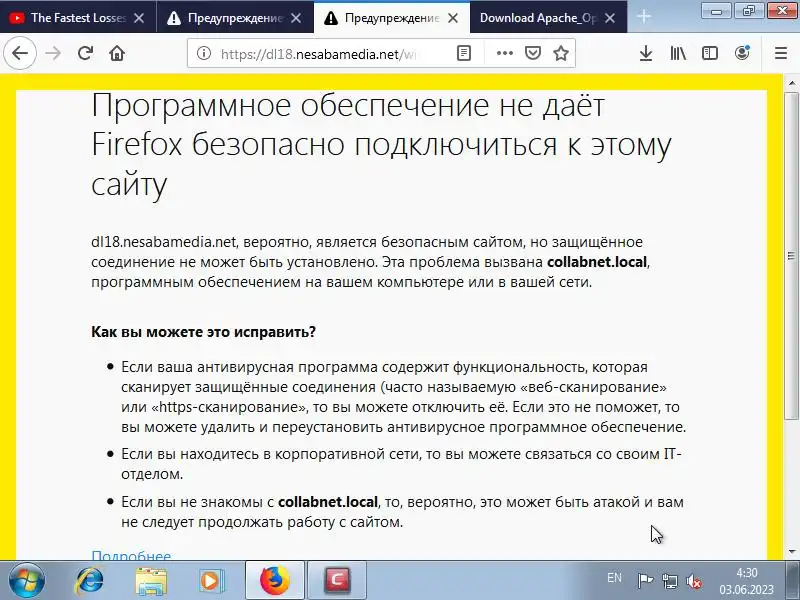Switch to the first Предупреждение tab

tap(235, 18)
